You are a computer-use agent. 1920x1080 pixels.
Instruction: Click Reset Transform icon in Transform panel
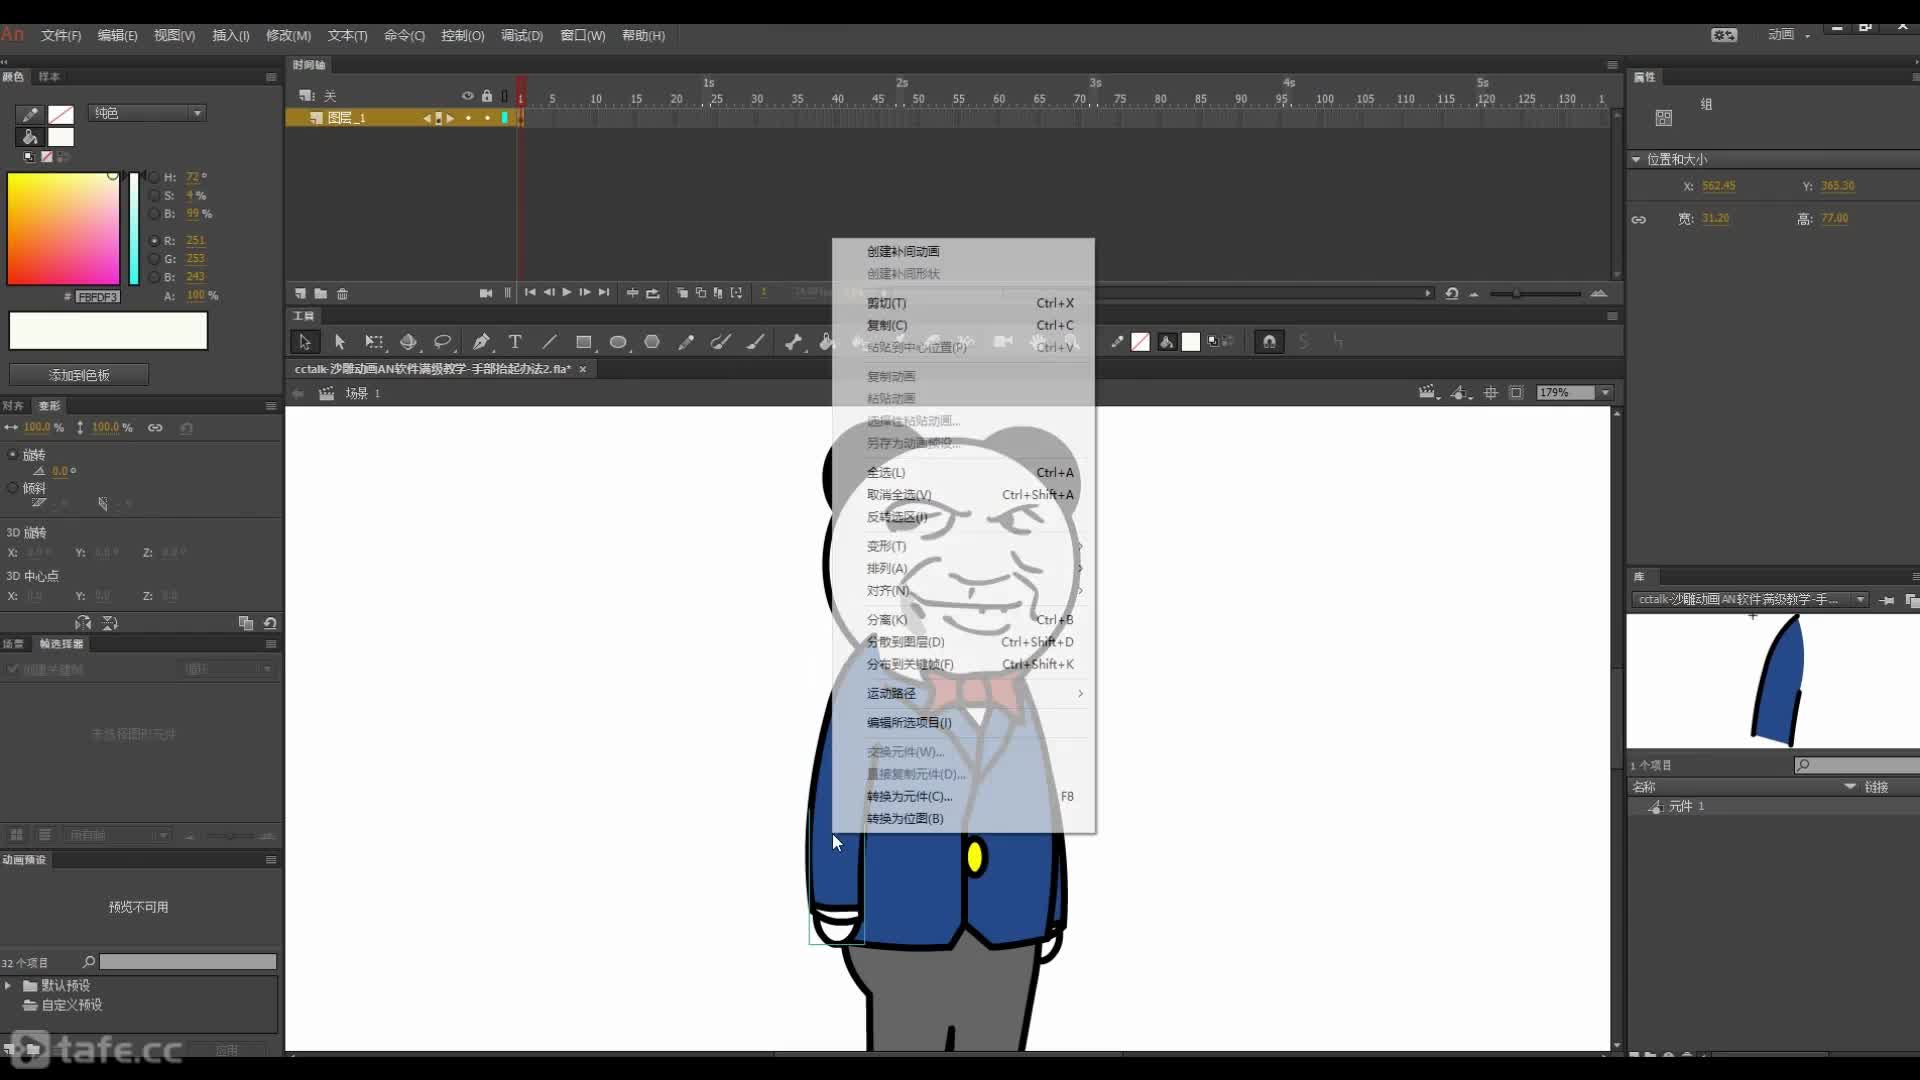[x=270, y=623]
